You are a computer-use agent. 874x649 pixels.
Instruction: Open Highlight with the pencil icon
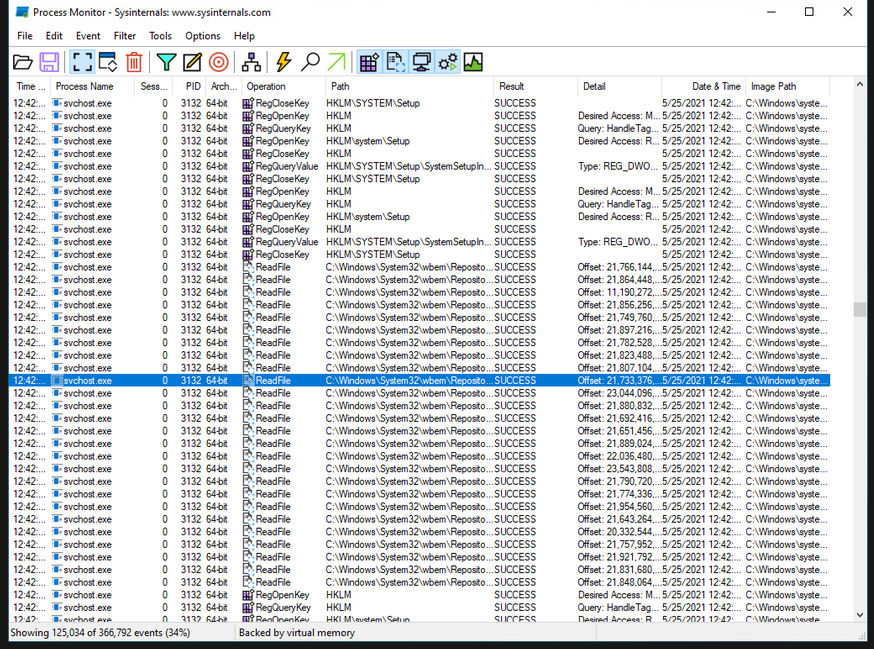point(192,62)
